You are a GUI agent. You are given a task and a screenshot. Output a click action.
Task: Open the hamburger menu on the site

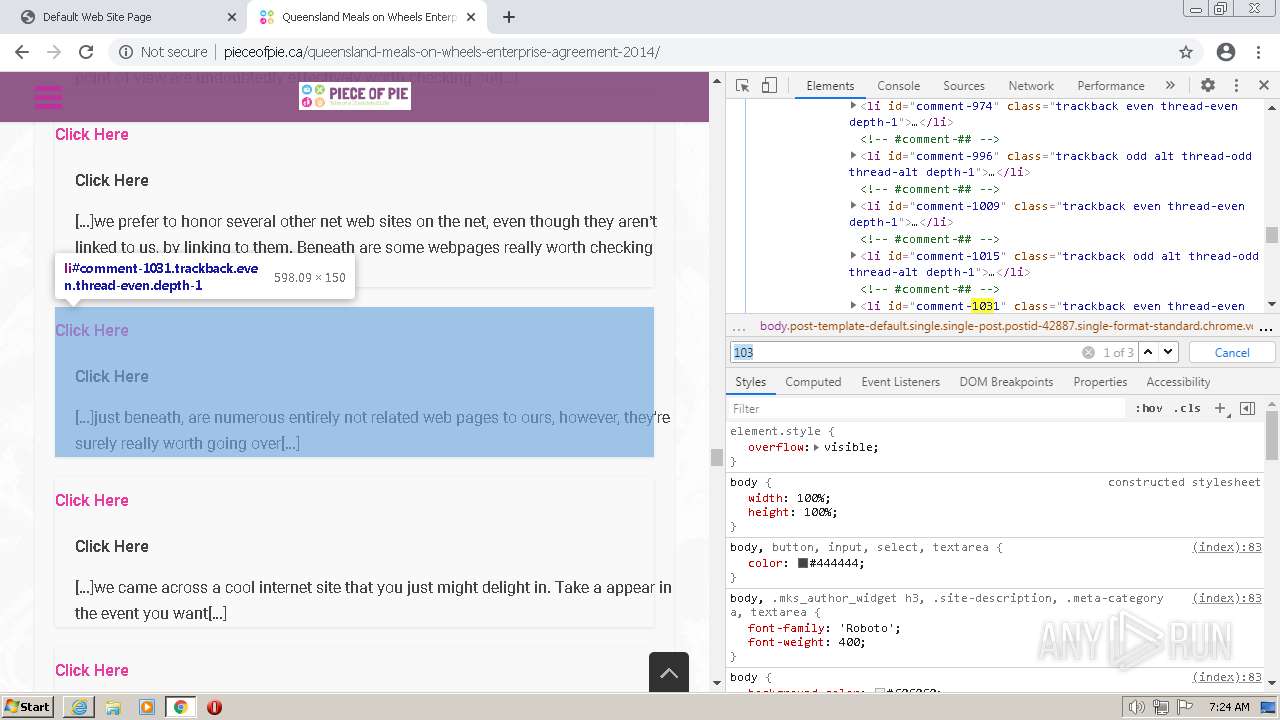click(48, 97)
